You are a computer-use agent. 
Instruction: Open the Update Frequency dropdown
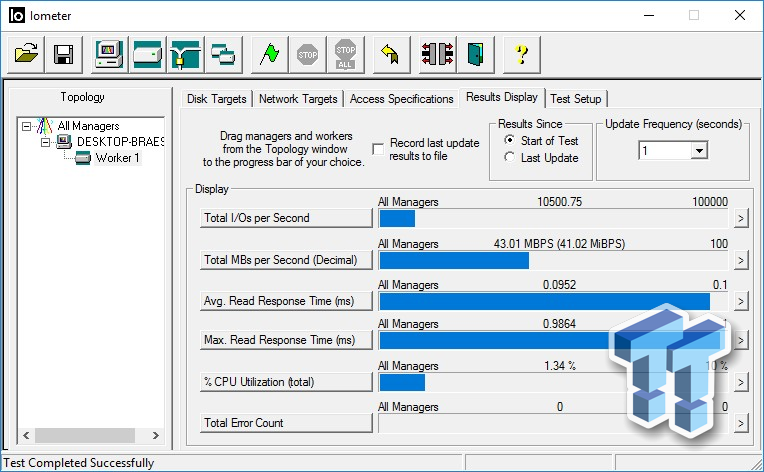699,151
